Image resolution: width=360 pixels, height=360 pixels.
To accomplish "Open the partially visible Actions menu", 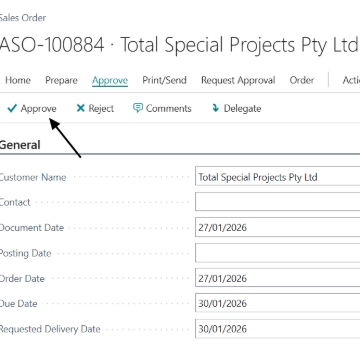I will [x=351, y=80].
